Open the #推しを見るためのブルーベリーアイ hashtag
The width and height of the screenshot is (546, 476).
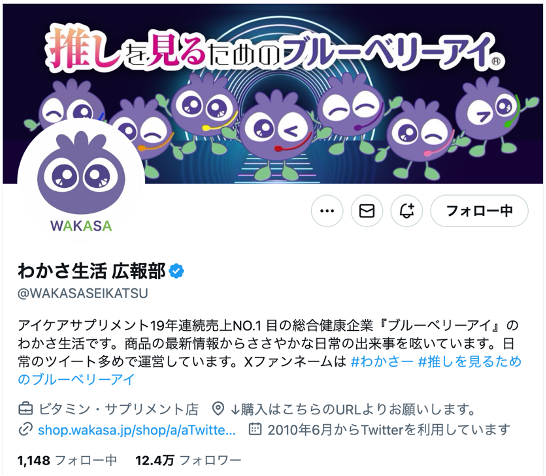pos(270,370)
